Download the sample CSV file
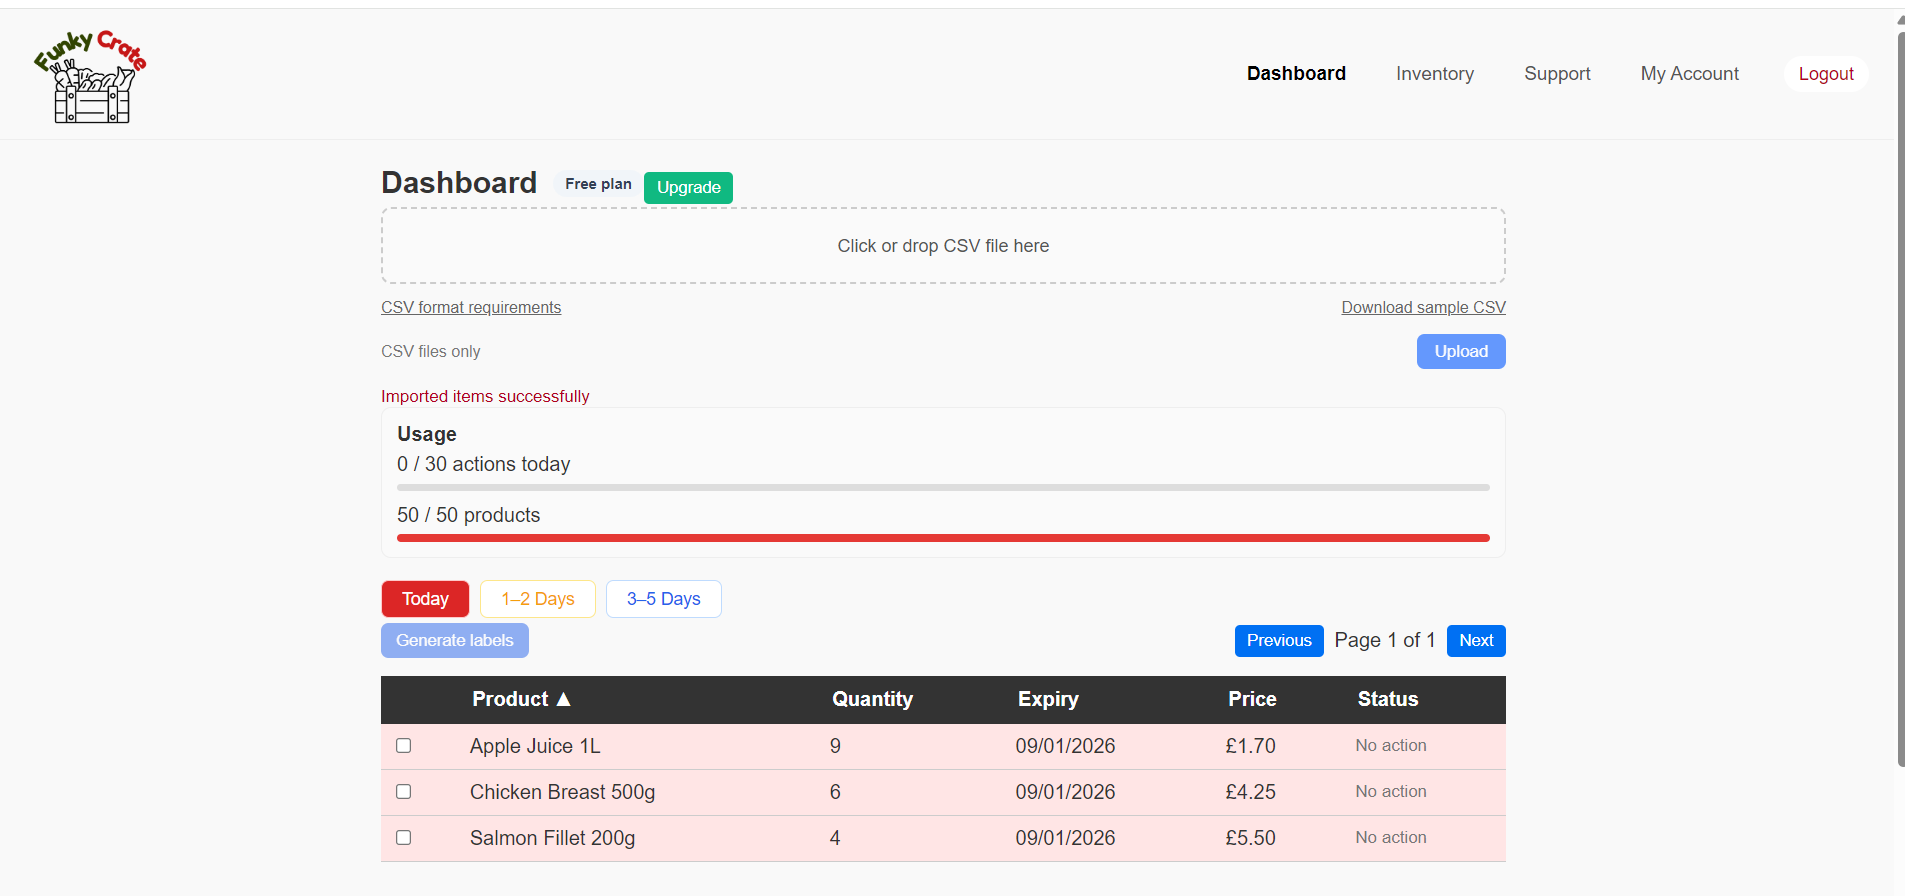Image resolution: width=1905 pixels, height=896 pixels. click(x=1423, y=308)
